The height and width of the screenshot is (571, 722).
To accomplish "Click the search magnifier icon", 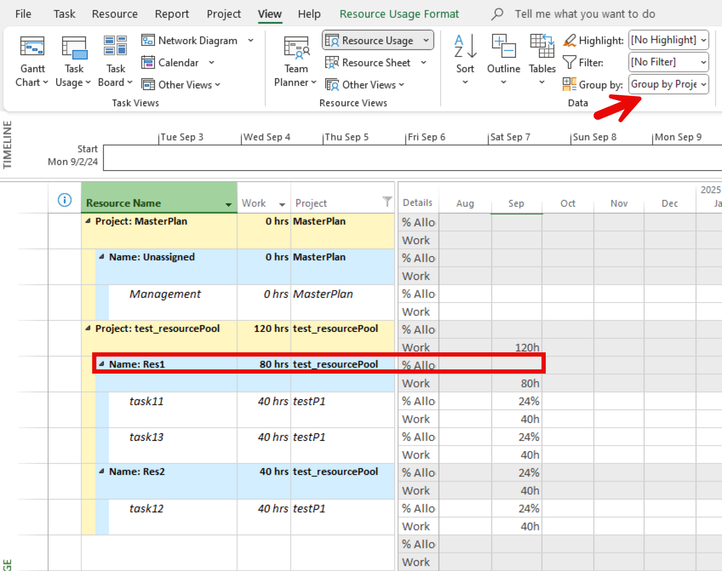I will 497,14.
